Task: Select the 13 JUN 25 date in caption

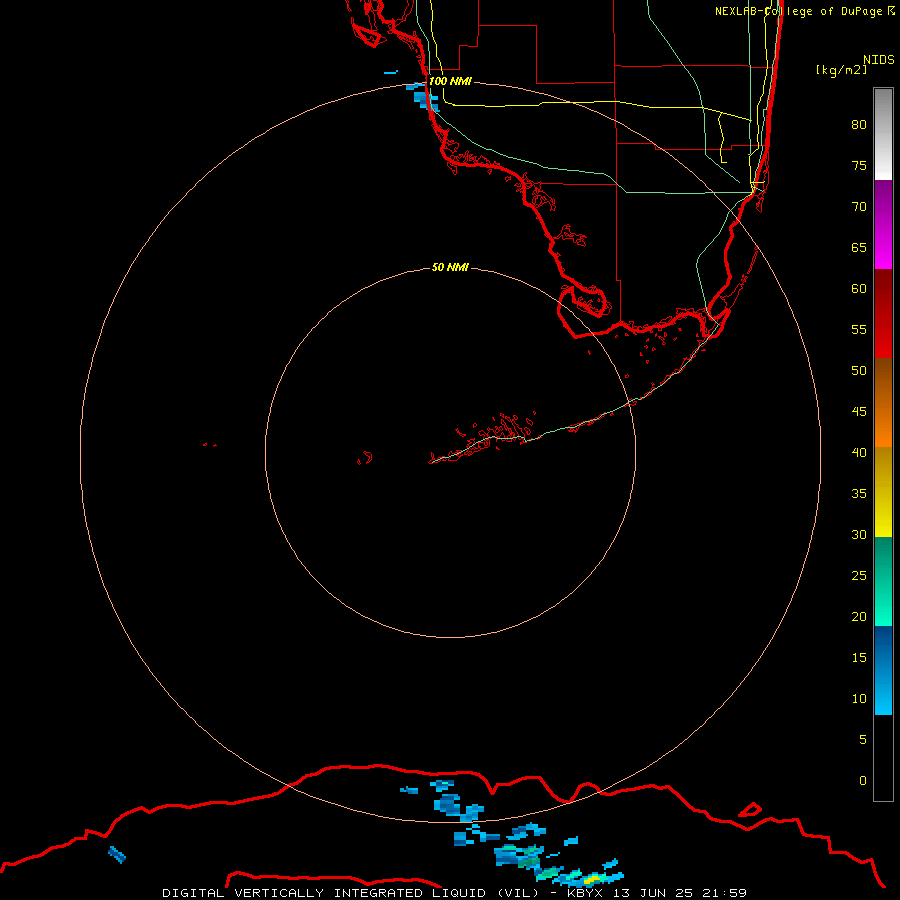Action: [x=654, y=893]
